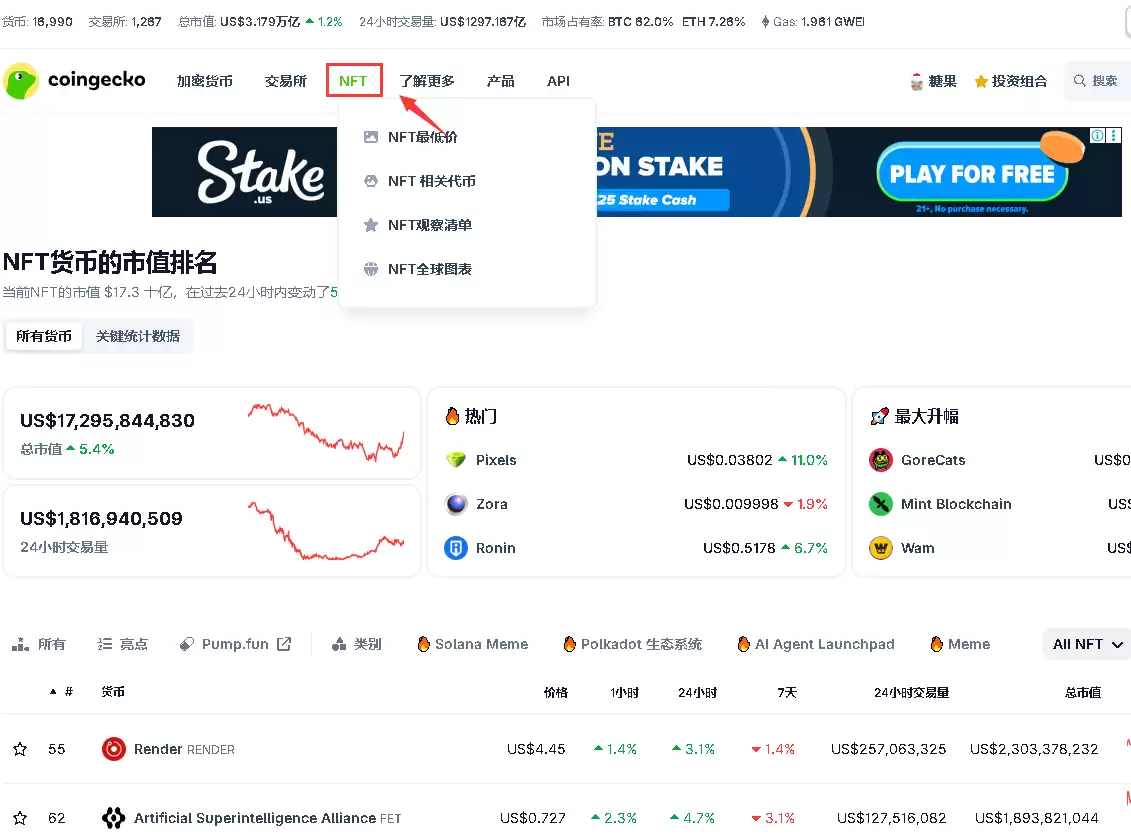This screenshot has width=1131, height=836.
Task: Click the Render coin logo in the table
Action: 113,749
